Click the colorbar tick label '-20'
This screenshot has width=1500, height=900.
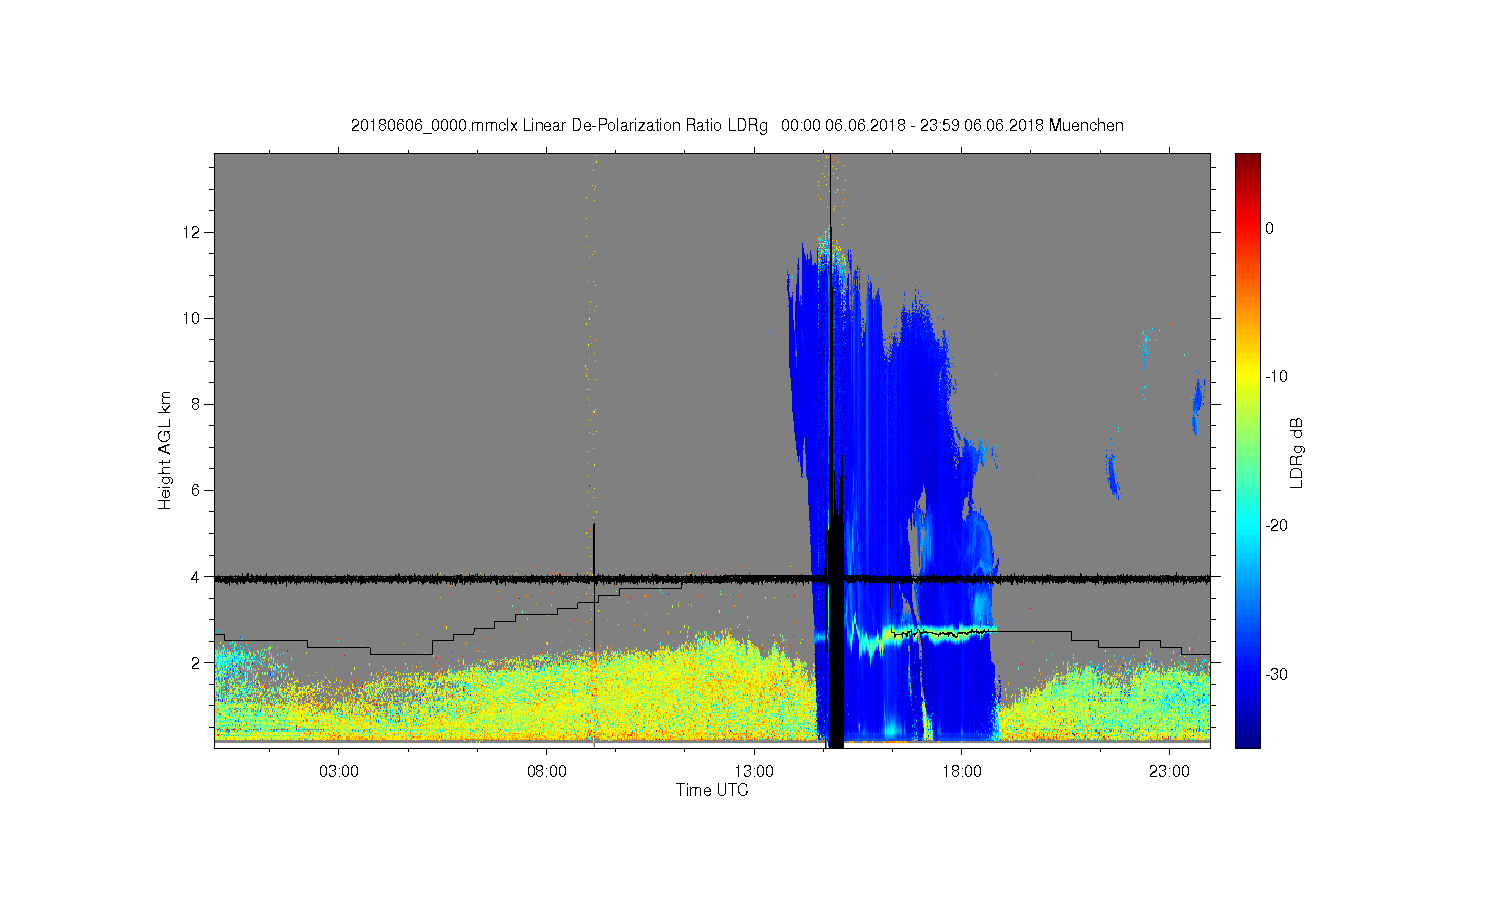point(1276,526)
